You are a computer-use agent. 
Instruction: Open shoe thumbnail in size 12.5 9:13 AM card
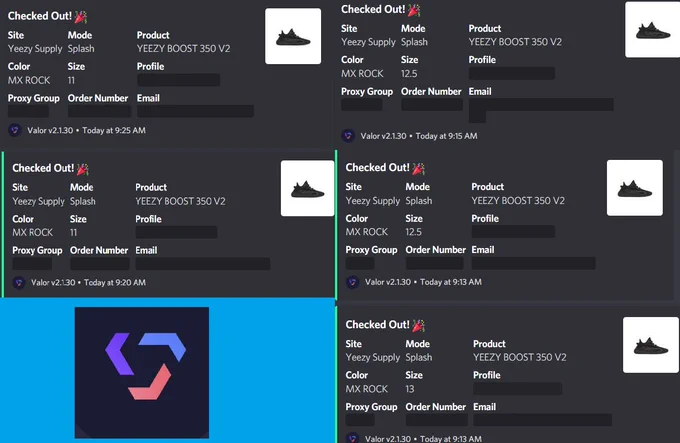coord(635,188)
